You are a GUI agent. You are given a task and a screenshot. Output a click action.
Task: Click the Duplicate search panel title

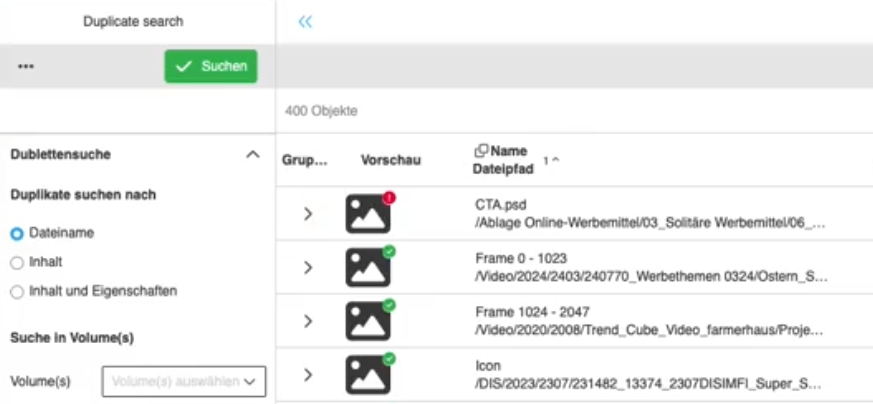(x=133, y=22)
